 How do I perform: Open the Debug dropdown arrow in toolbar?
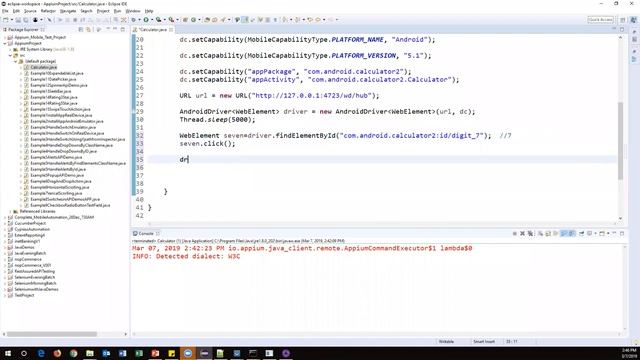139,20
